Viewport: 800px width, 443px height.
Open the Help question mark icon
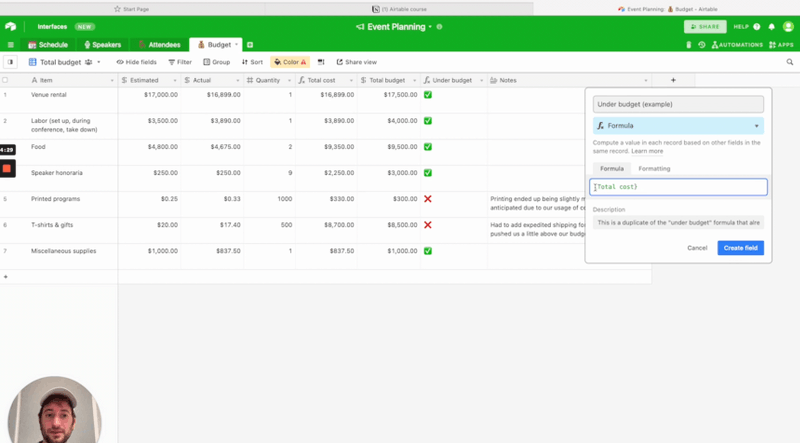click(x=757, y=27)
